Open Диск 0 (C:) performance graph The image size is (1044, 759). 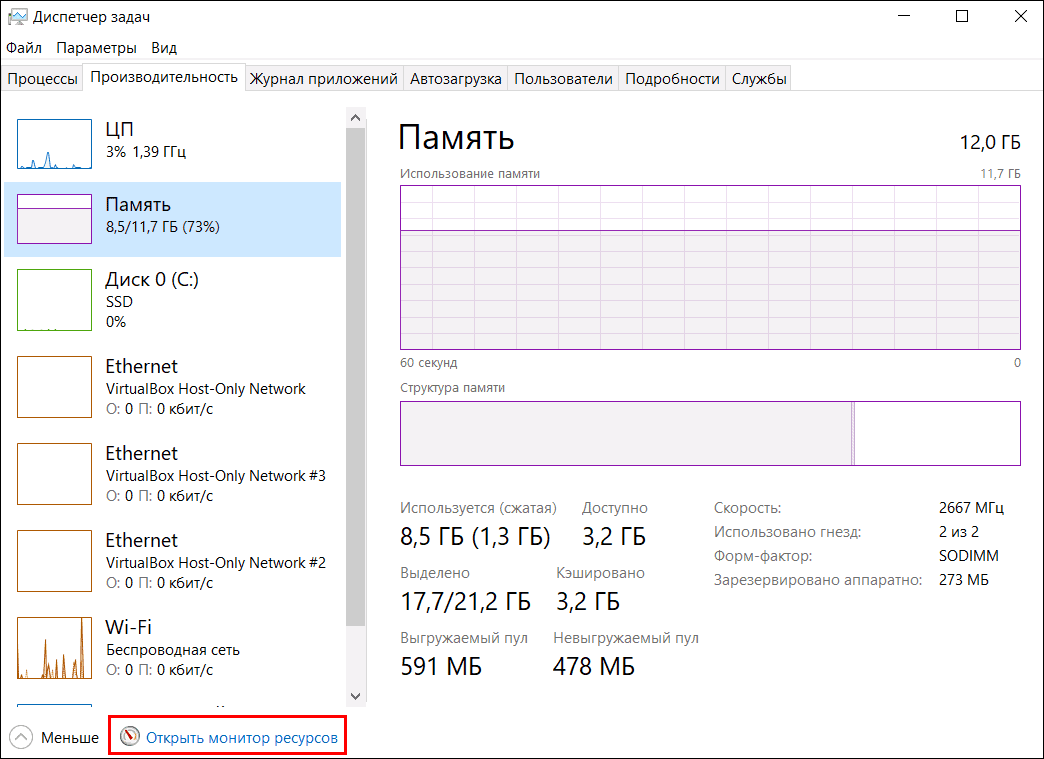coord(54,299)
